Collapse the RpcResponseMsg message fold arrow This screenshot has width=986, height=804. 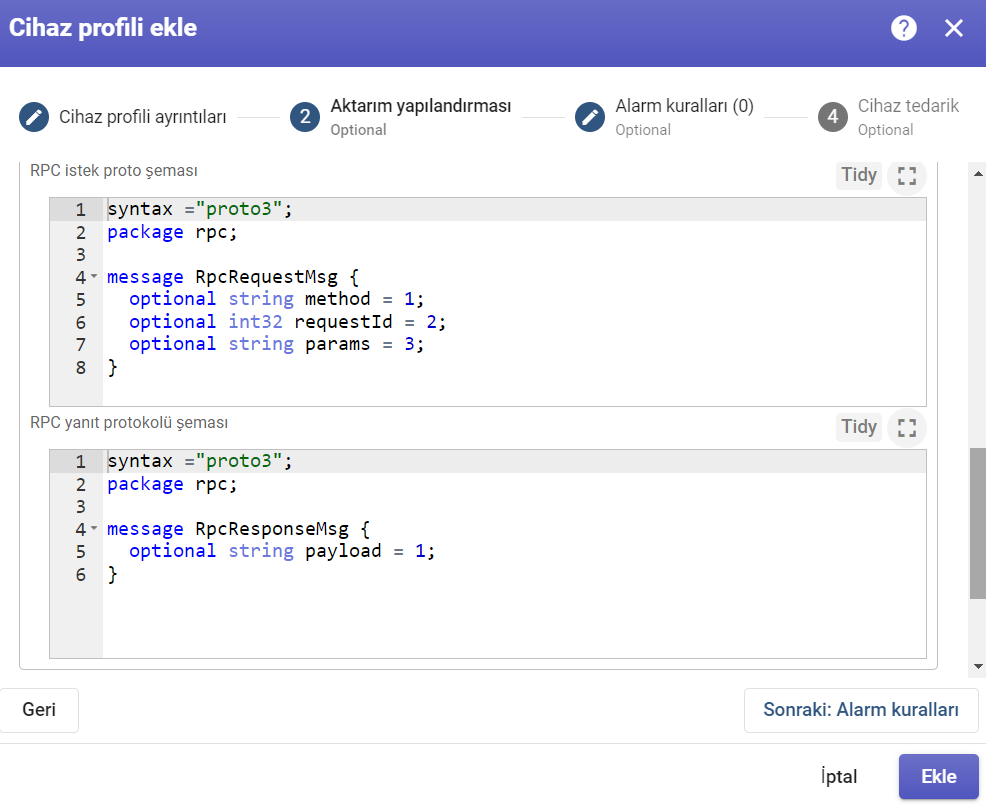tap(94, 528)
